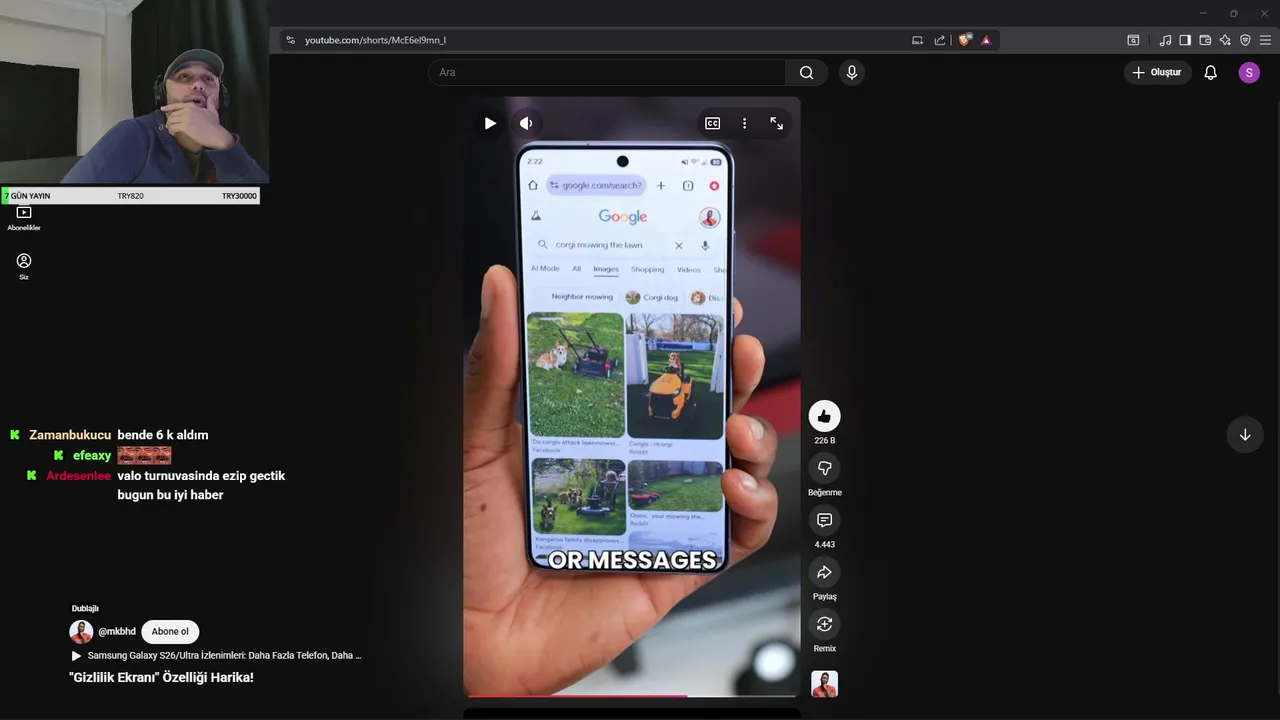Enter fullscreen for the Short
Screen dimensions: 1280x720
pyautogui.click(x=776, y=123)
